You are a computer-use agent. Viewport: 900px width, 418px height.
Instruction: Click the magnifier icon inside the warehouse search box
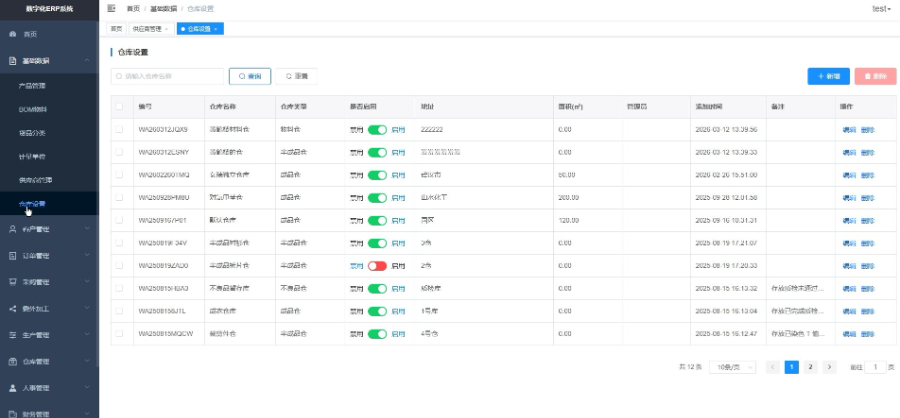[x=119, y=76]
